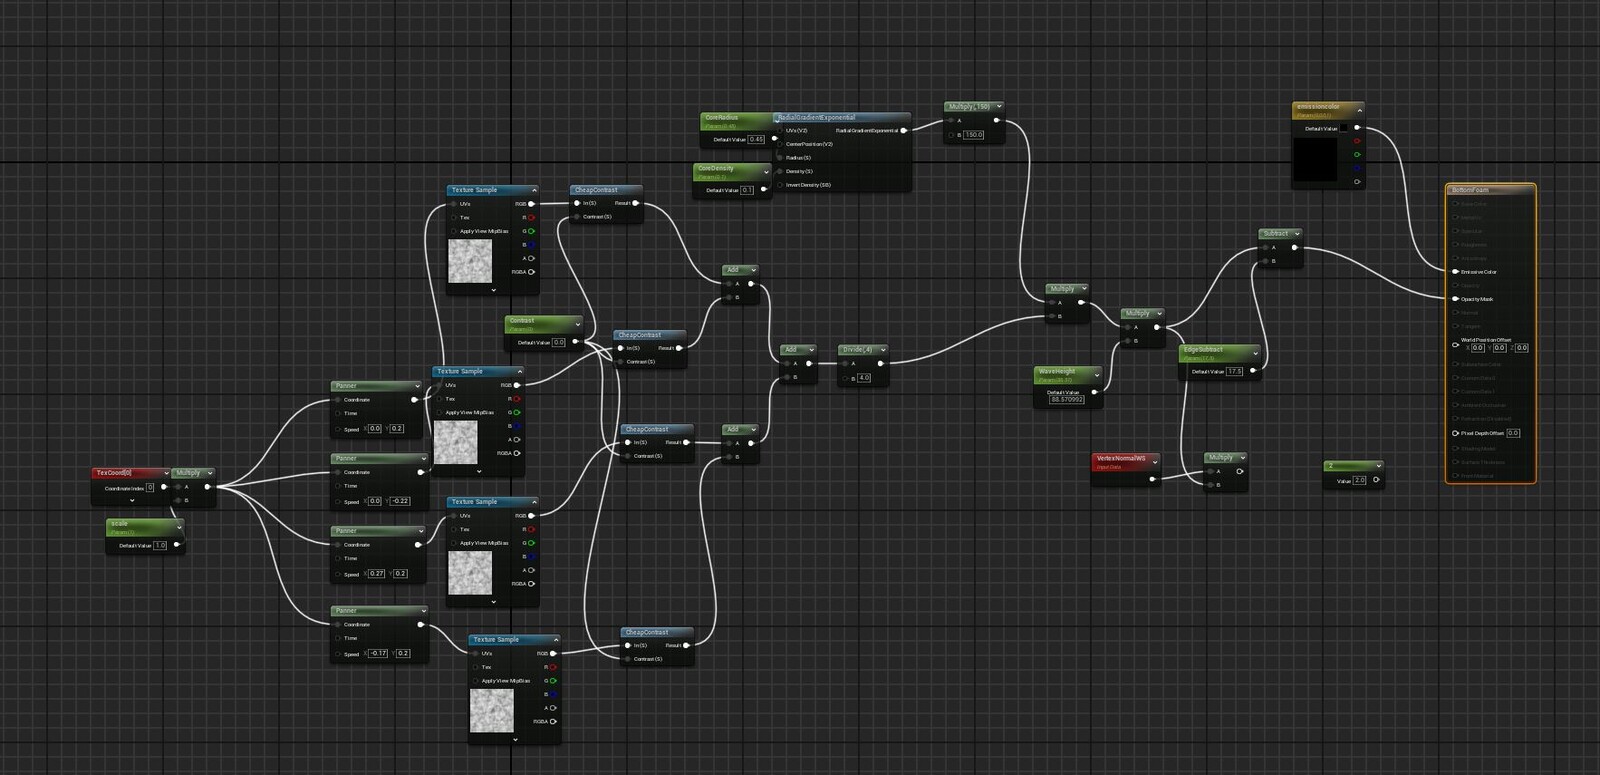Edit the Z constant Value 2.0 field
Image resolution: width=1600 pixels, height=775 pixels.
click(x=1360, y=480)
